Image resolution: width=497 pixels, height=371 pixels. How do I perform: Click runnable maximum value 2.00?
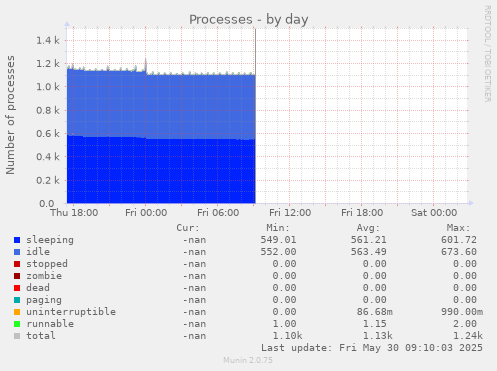pos(465,324)
